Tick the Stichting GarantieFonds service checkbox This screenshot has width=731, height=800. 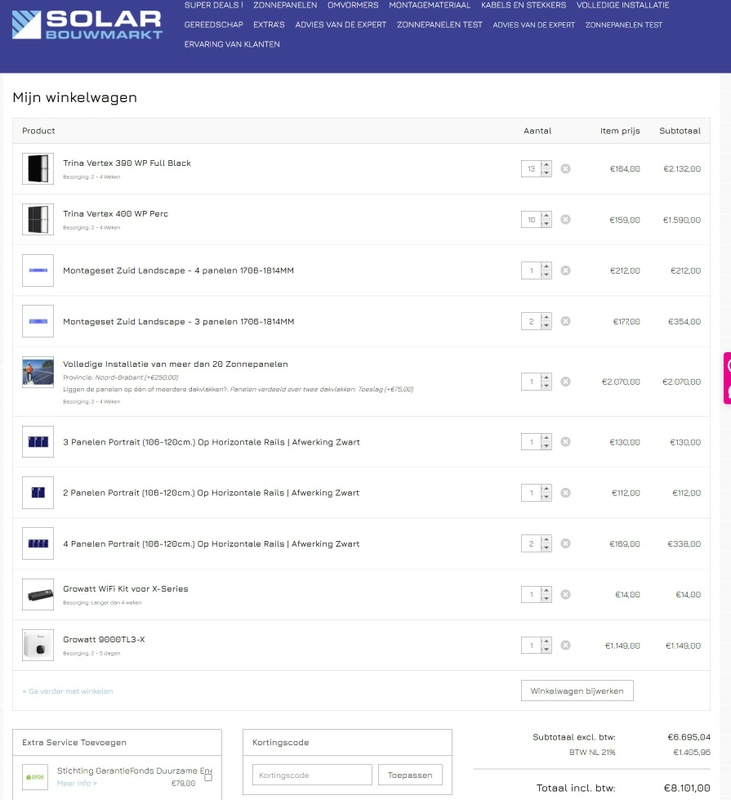click(x=208, y=776)
